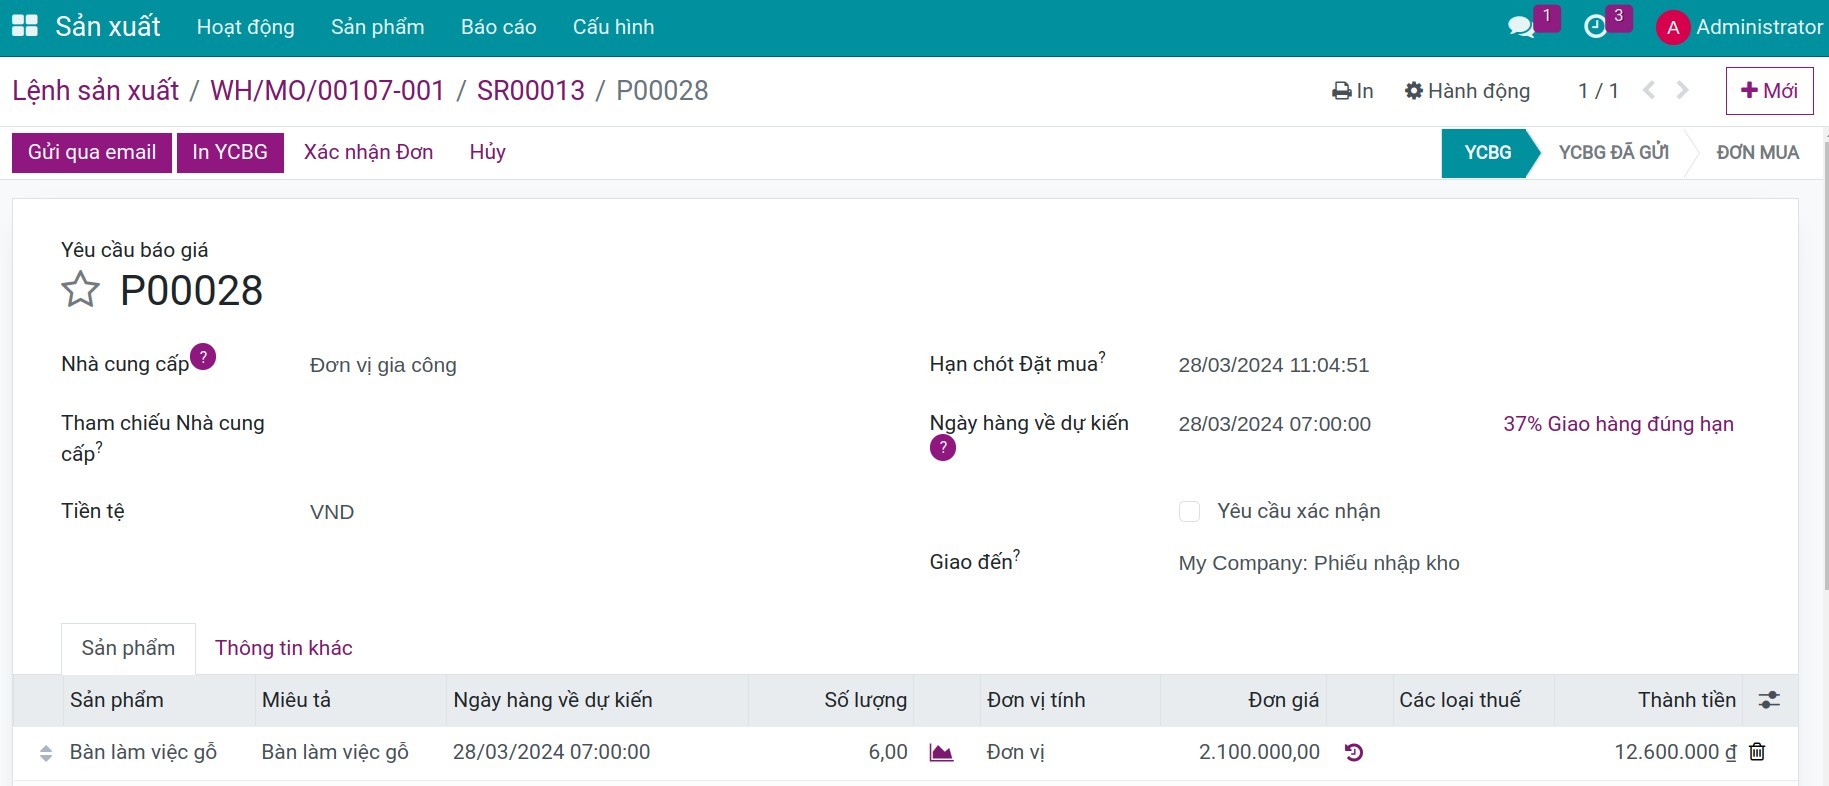Open the column options adjust icon

(x=1769, y=700)
